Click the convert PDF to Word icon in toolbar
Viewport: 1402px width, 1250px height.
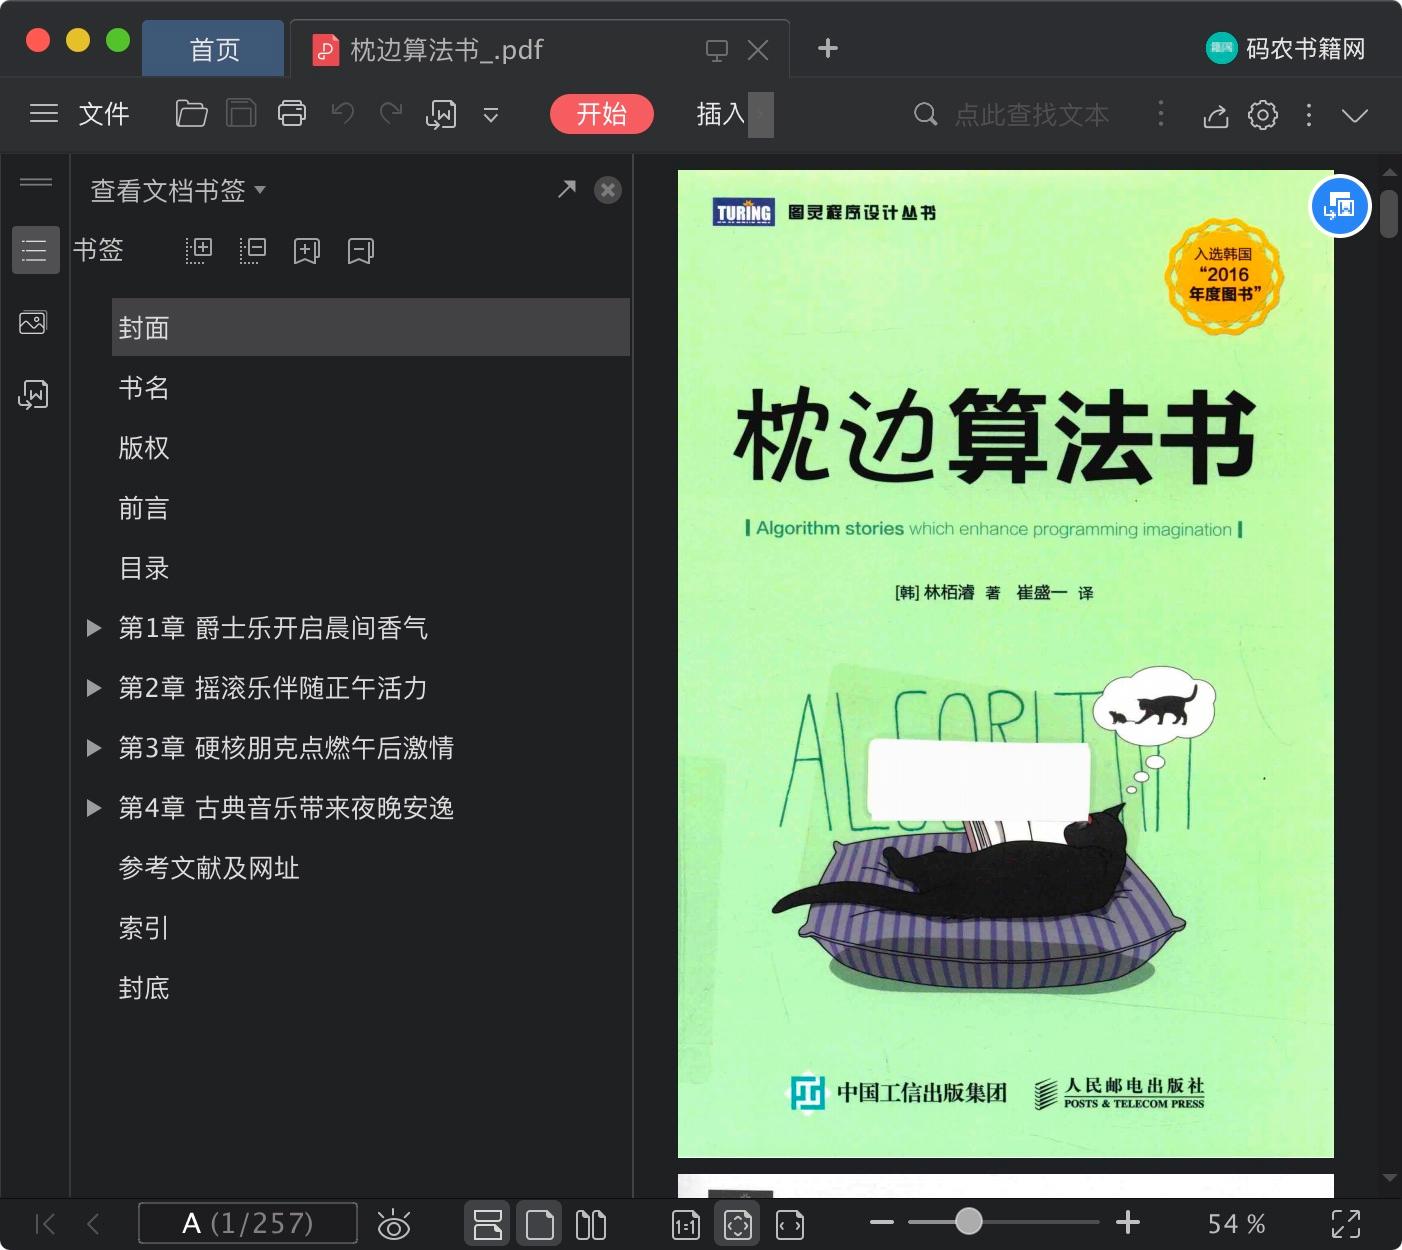point(441,115)
